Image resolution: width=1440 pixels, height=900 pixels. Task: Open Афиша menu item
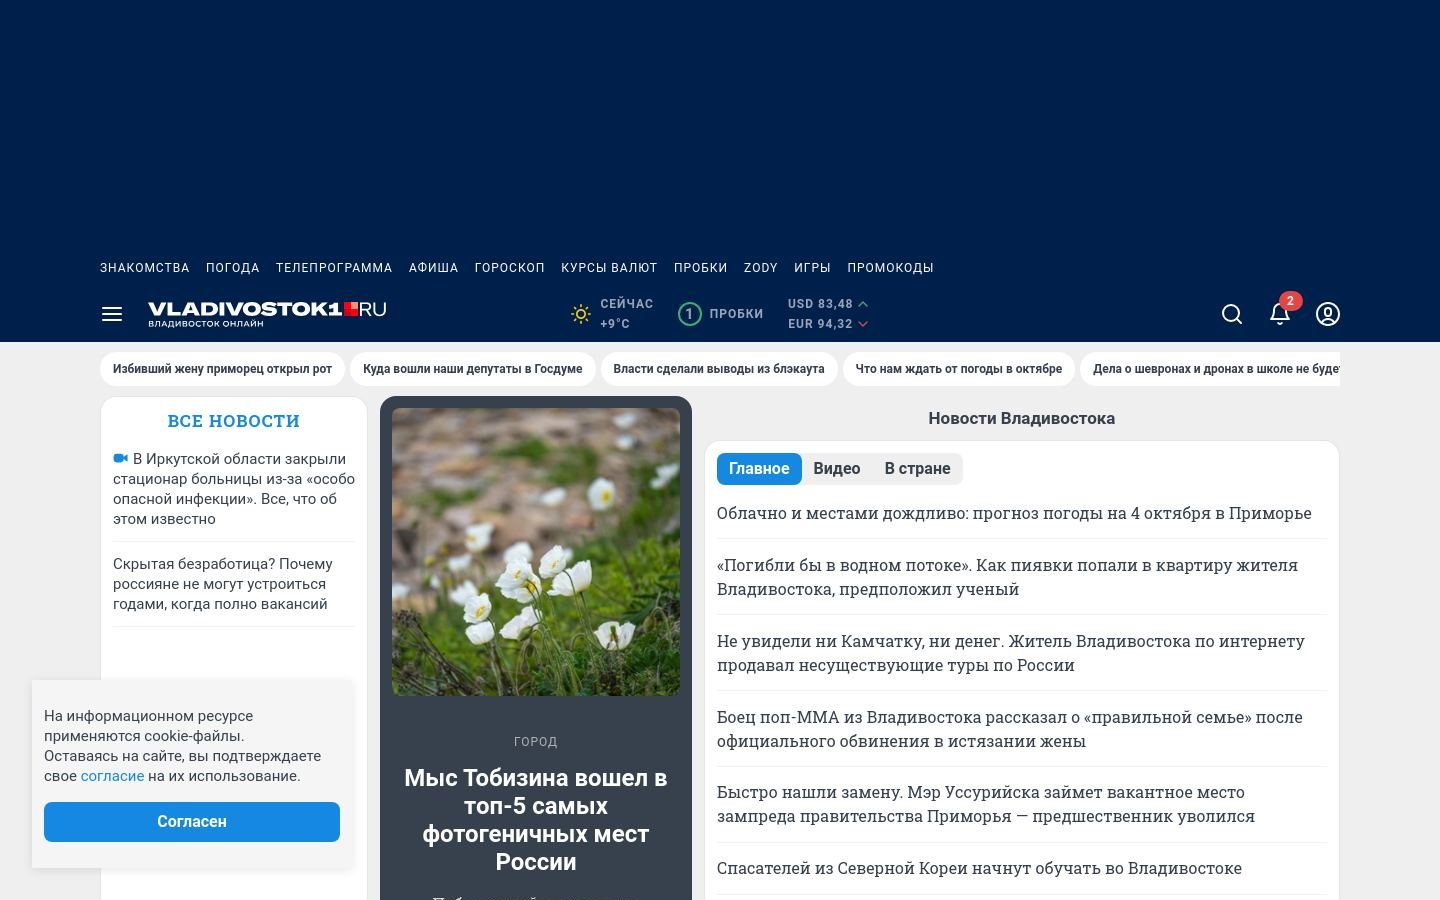tap(434, 268)
